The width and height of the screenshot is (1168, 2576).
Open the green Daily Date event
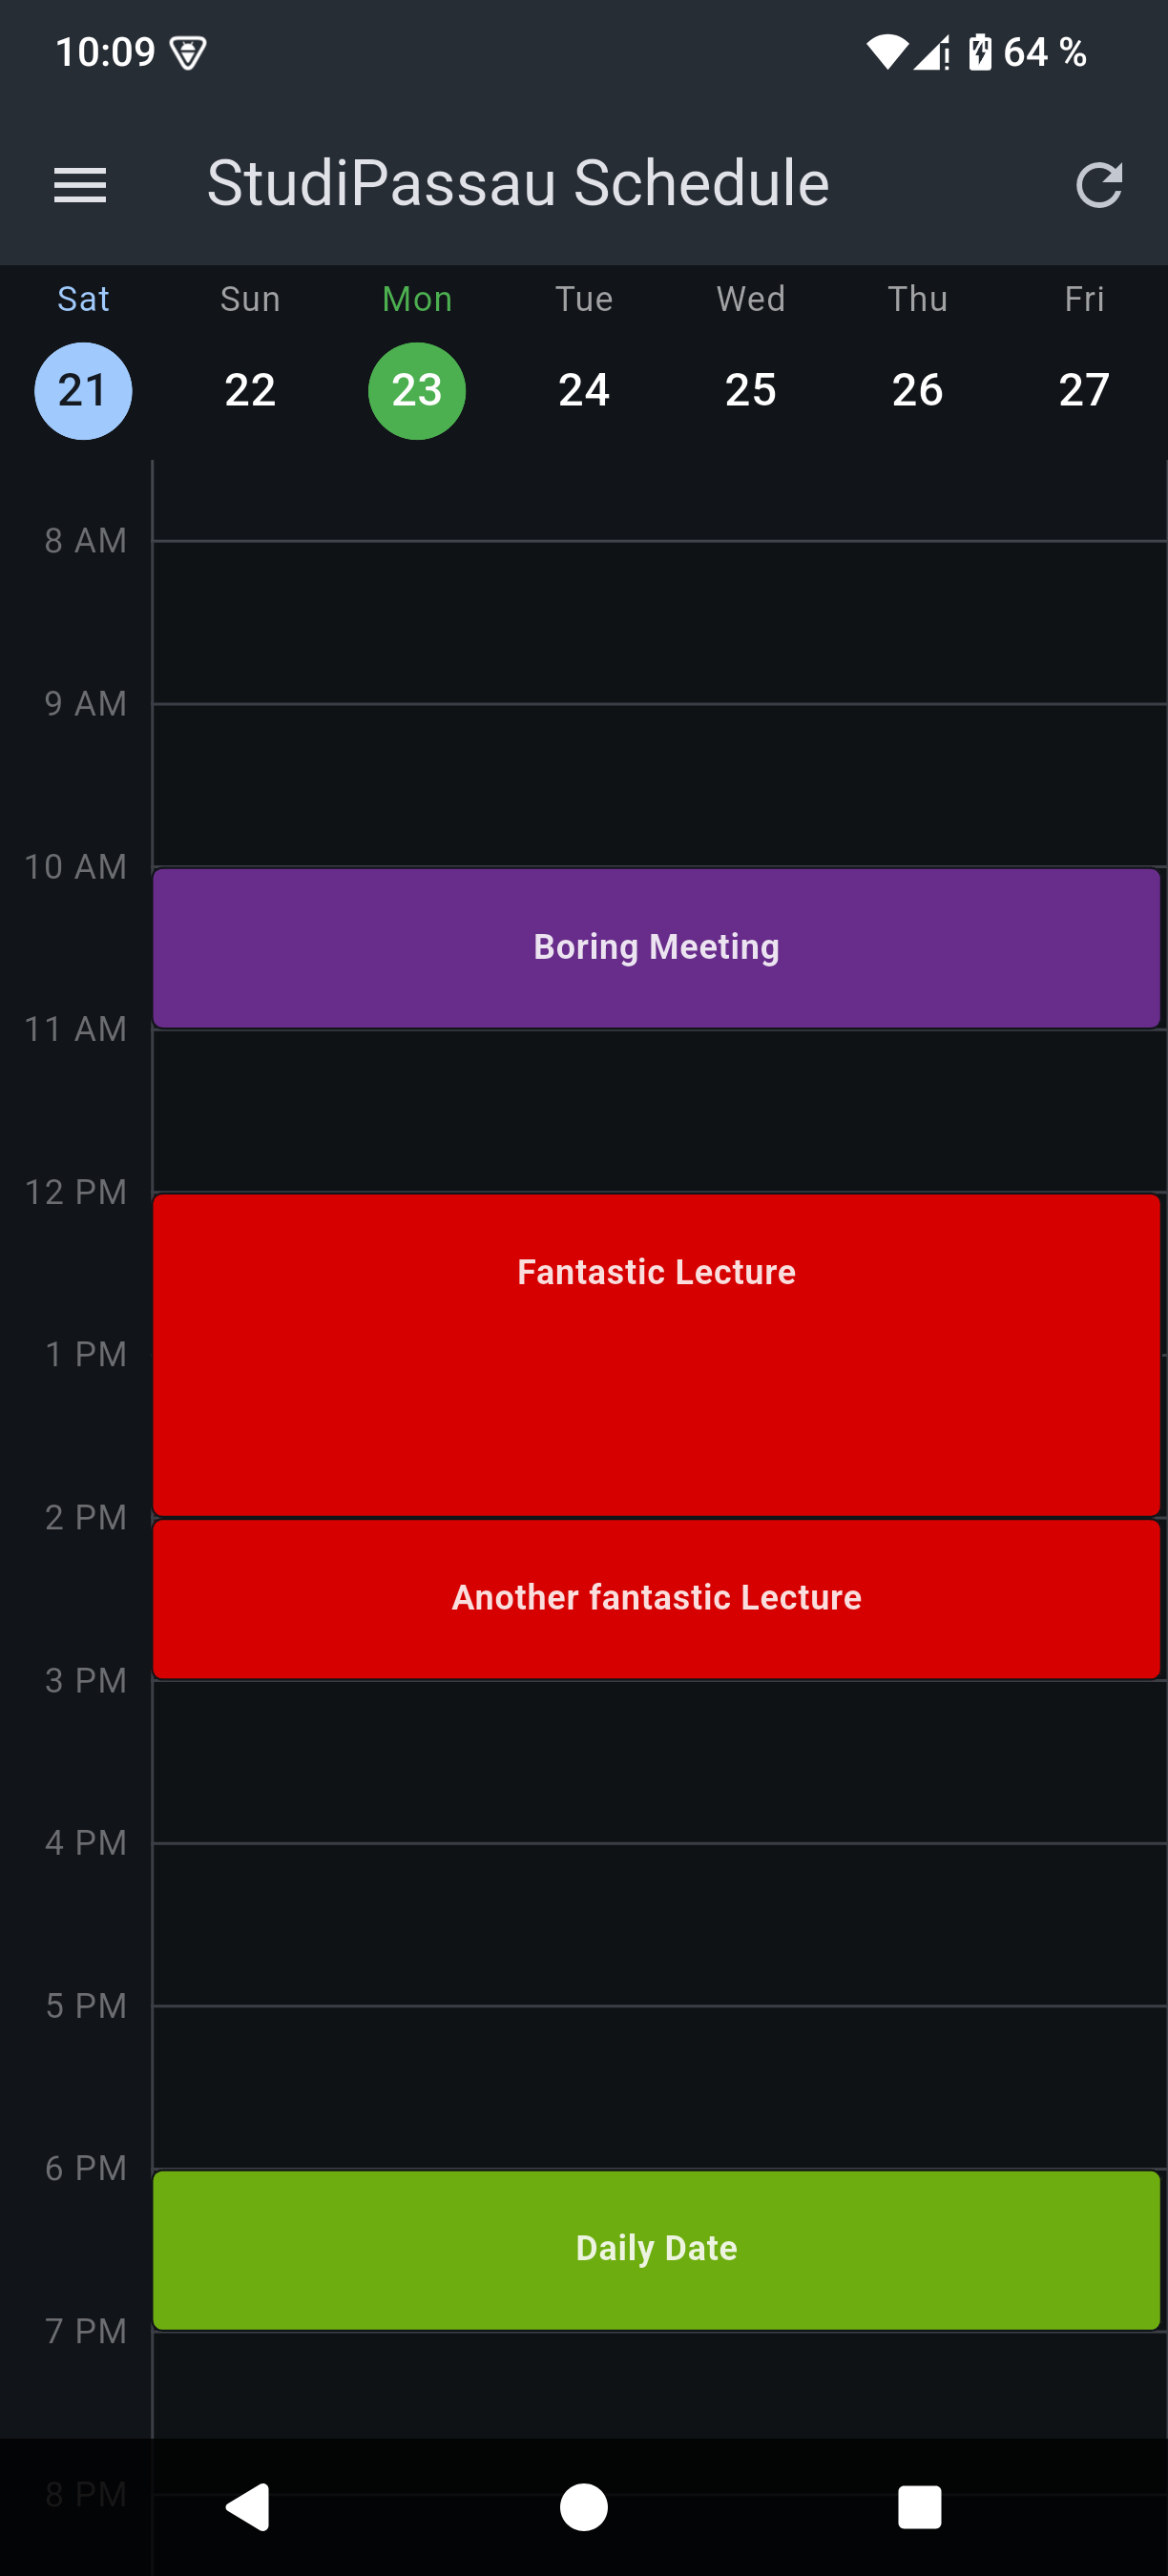coord(656,2250)
